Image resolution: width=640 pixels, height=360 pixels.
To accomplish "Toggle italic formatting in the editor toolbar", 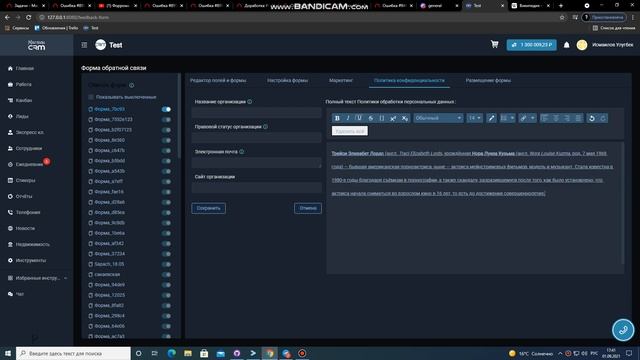I will point(348,118).
